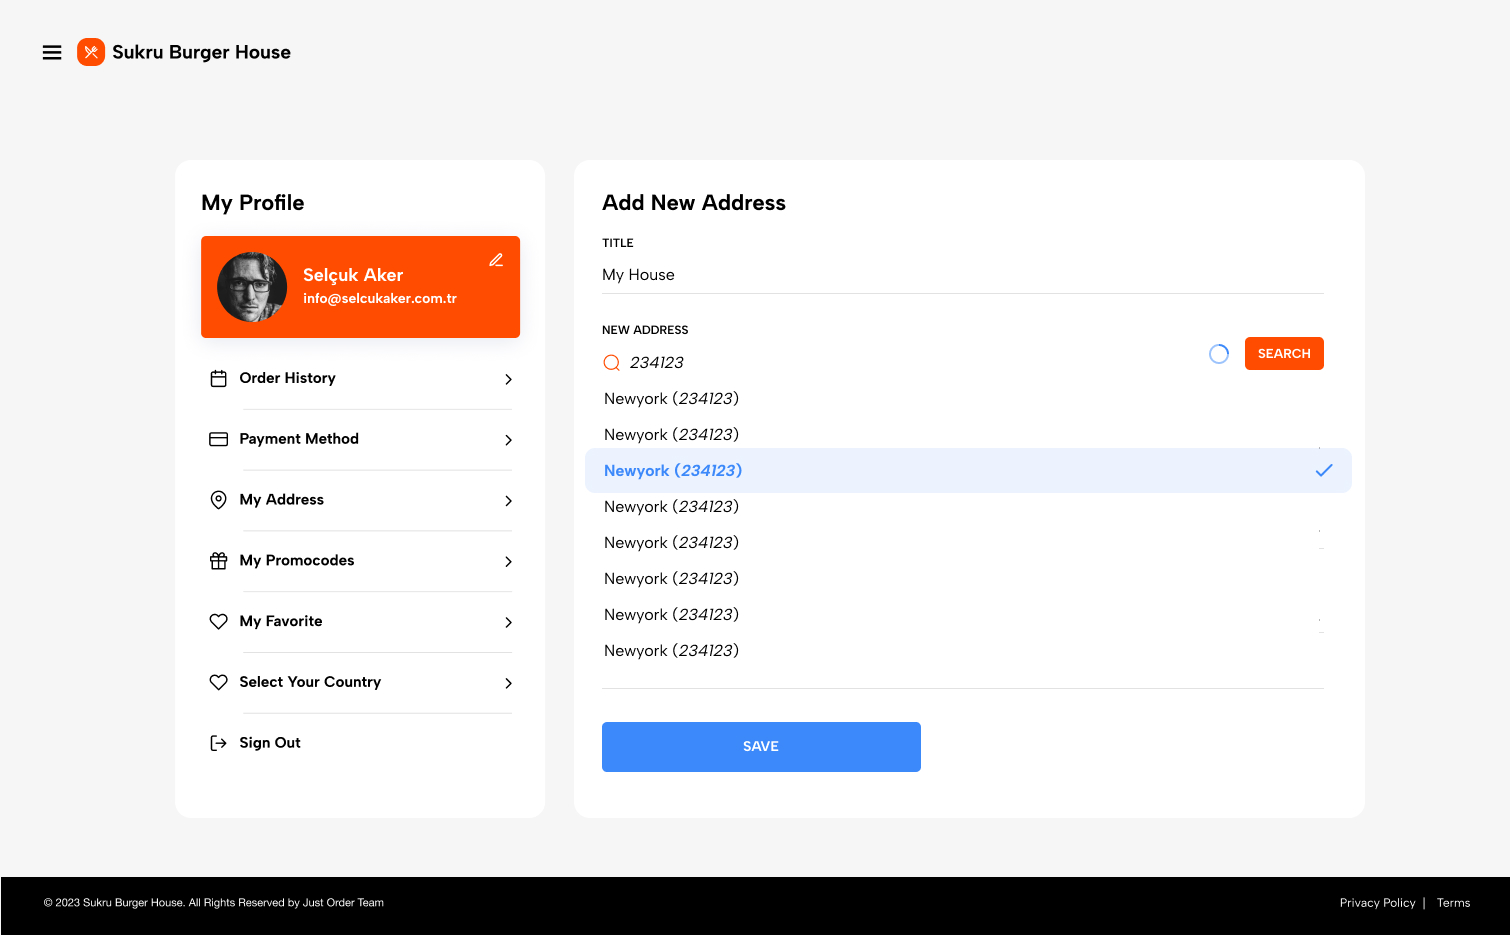Open the Payment Method menu item

pos(298,439)
